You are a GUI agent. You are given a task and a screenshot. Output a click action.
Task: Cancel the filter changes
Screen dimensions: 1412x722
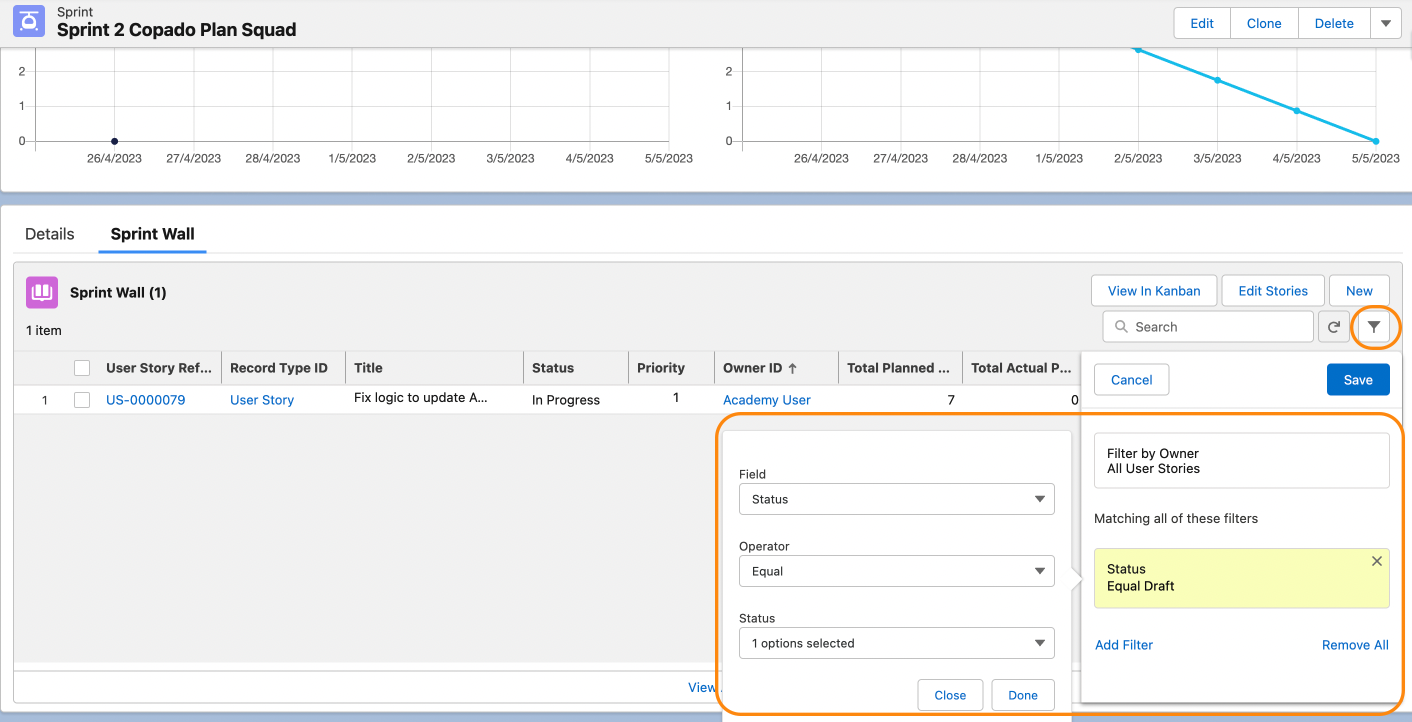coord(1132,380)
